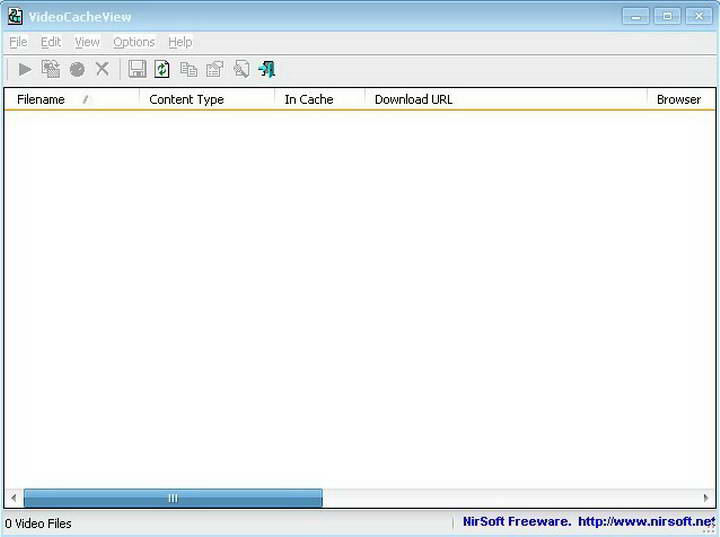This screenshot has width=720, height=537.
Task: Click the scroll left arrow
Action: (14, 498)
